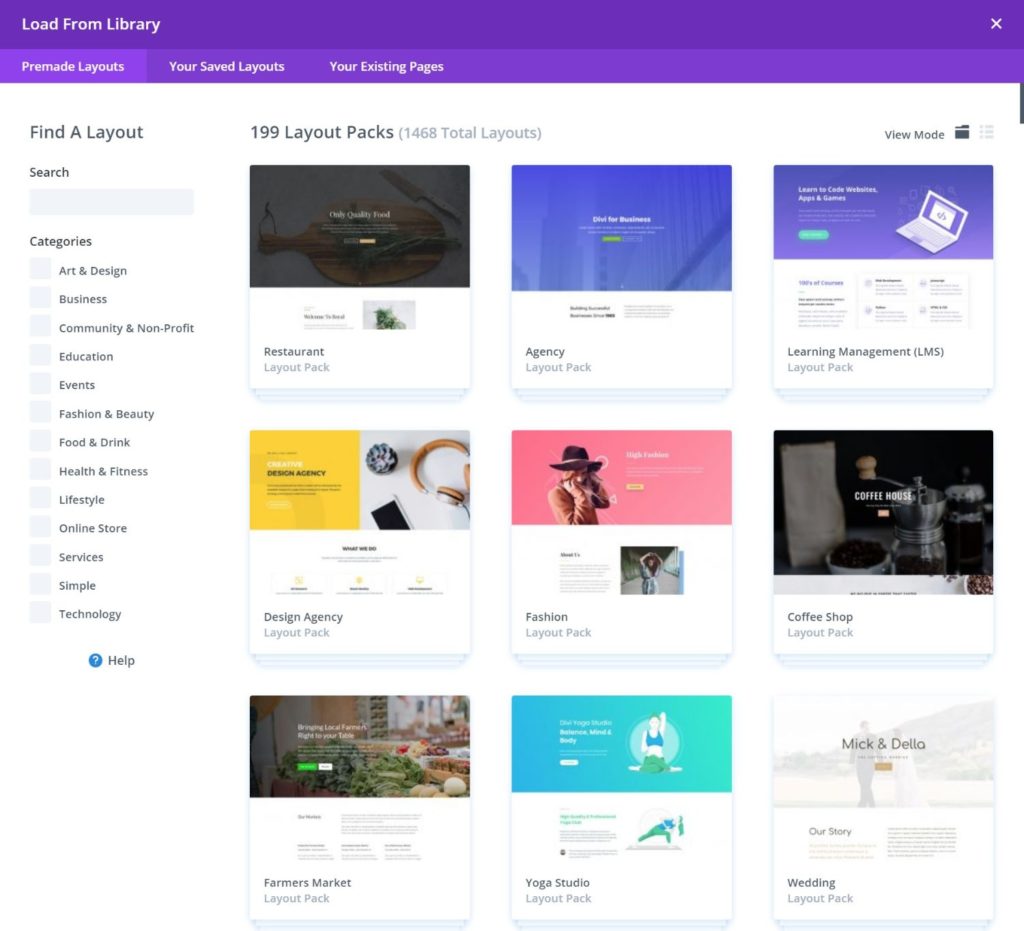Enable the Fashion & Beauty filter
Image resolution: width=1024 pixels, height=931 pixels.
tap(40, 411)
